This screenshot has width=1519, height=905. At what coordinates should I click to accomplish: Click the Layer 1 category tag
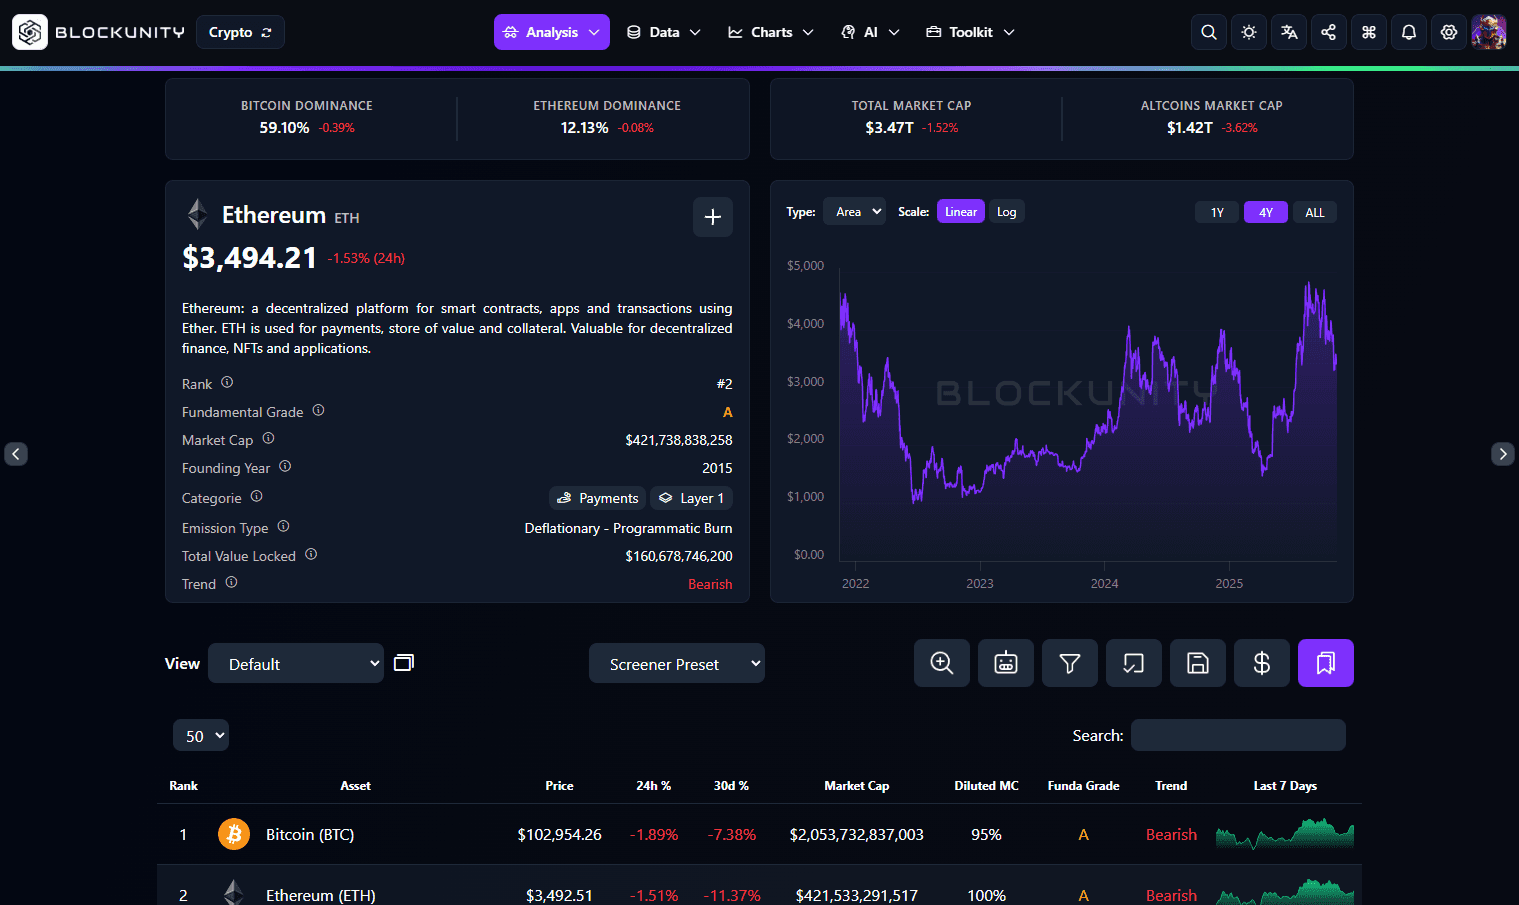click(x=692, y=498)
